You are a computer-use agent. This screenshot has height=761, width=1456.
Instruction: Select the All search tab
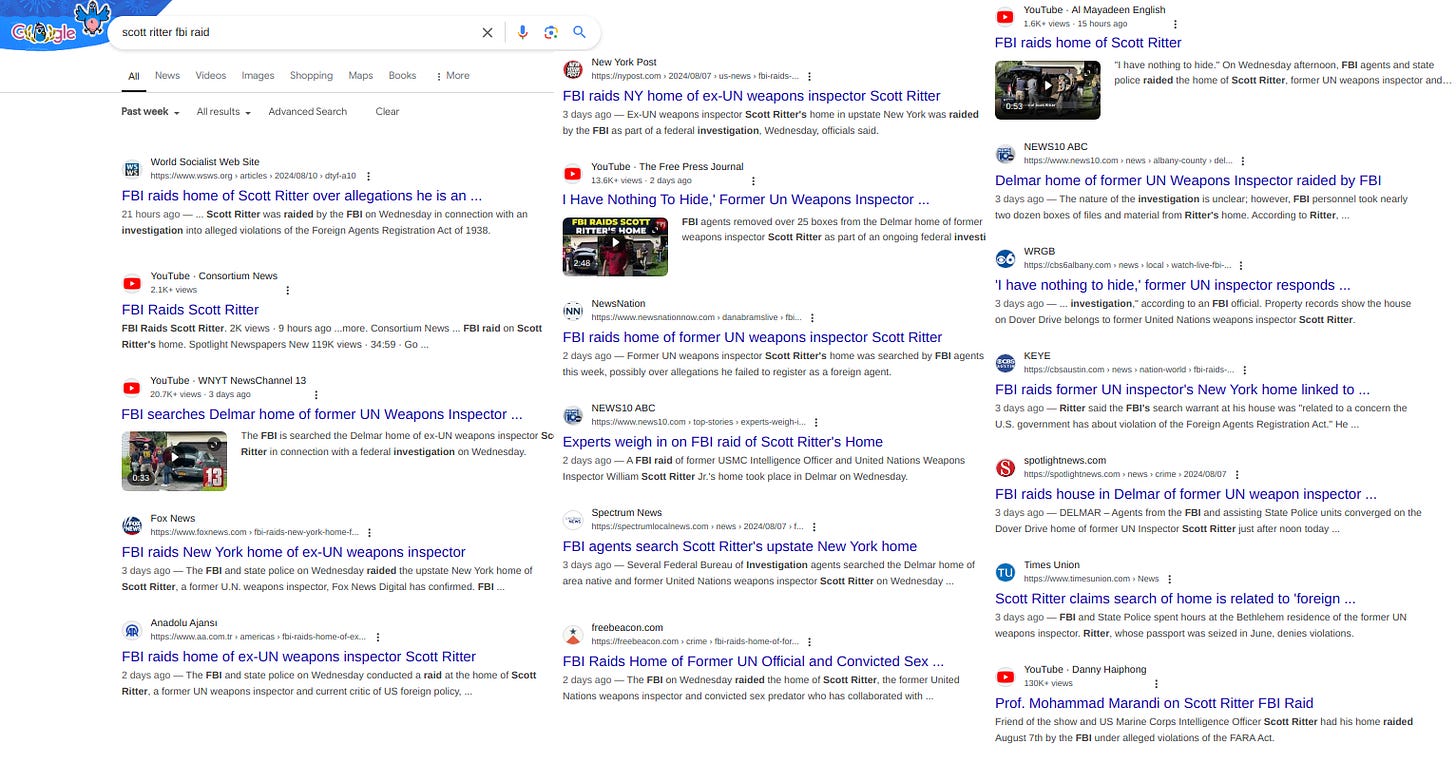coord(133,76)
